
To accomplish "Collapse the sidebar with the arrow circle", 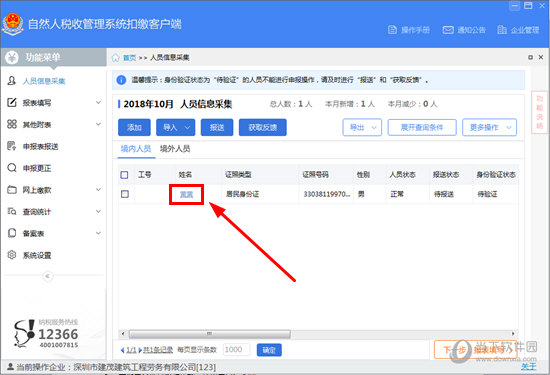I will pos(48,276).
